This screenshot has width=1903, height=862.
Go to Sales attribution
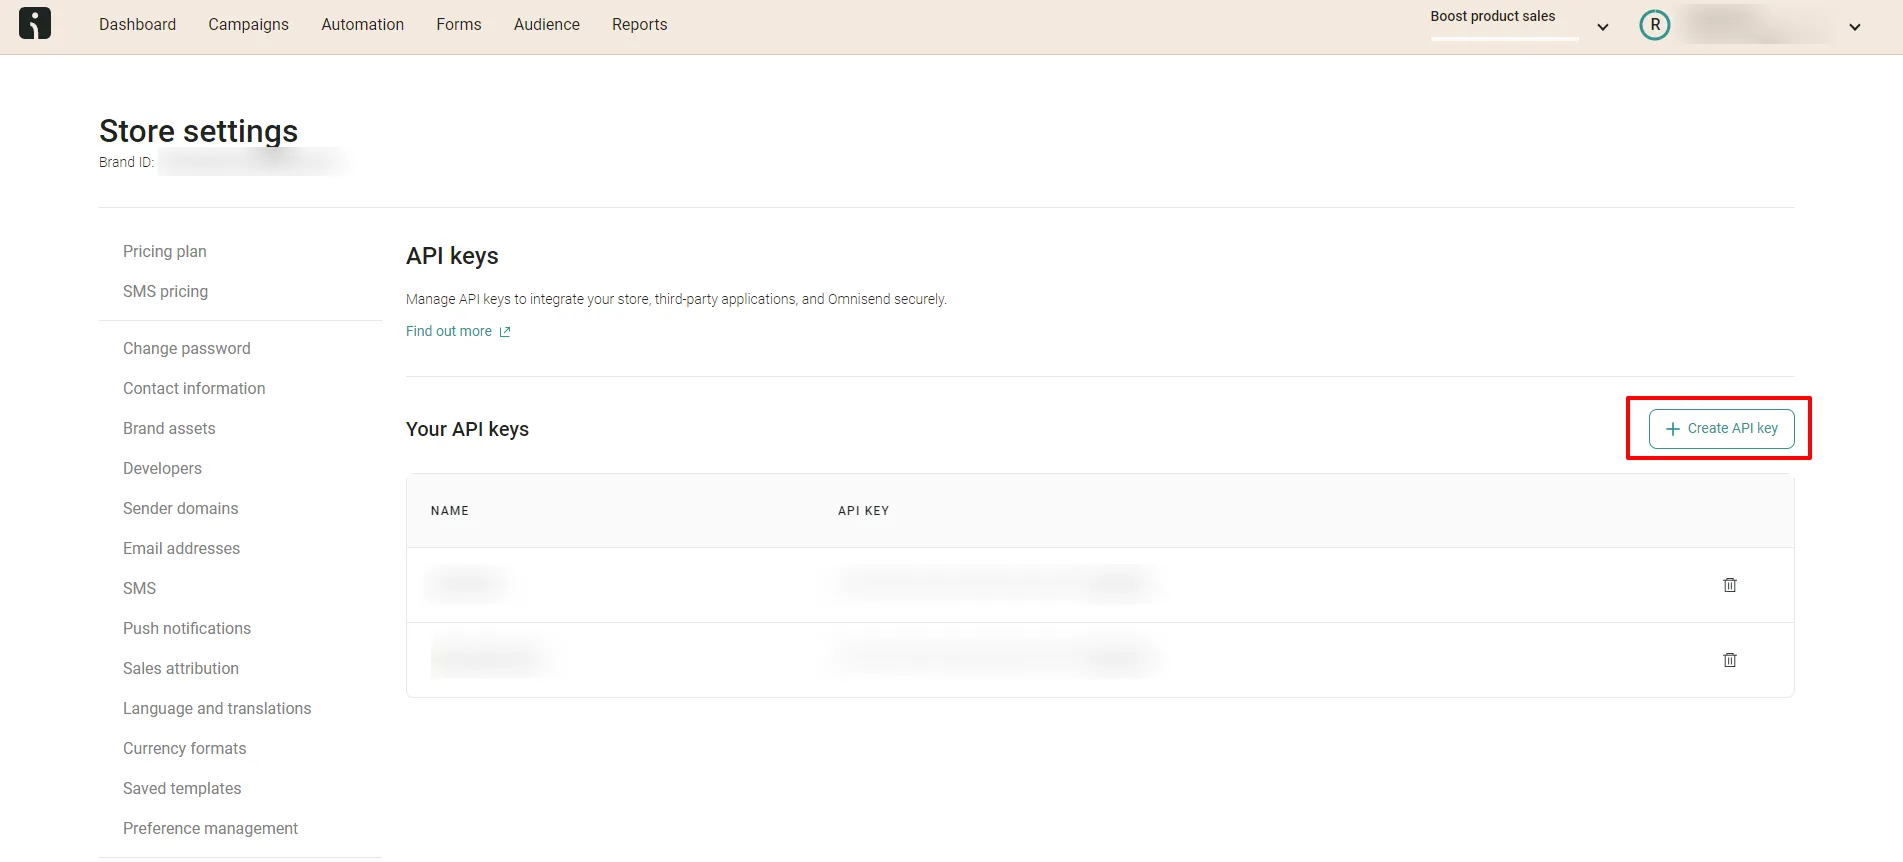181,668
